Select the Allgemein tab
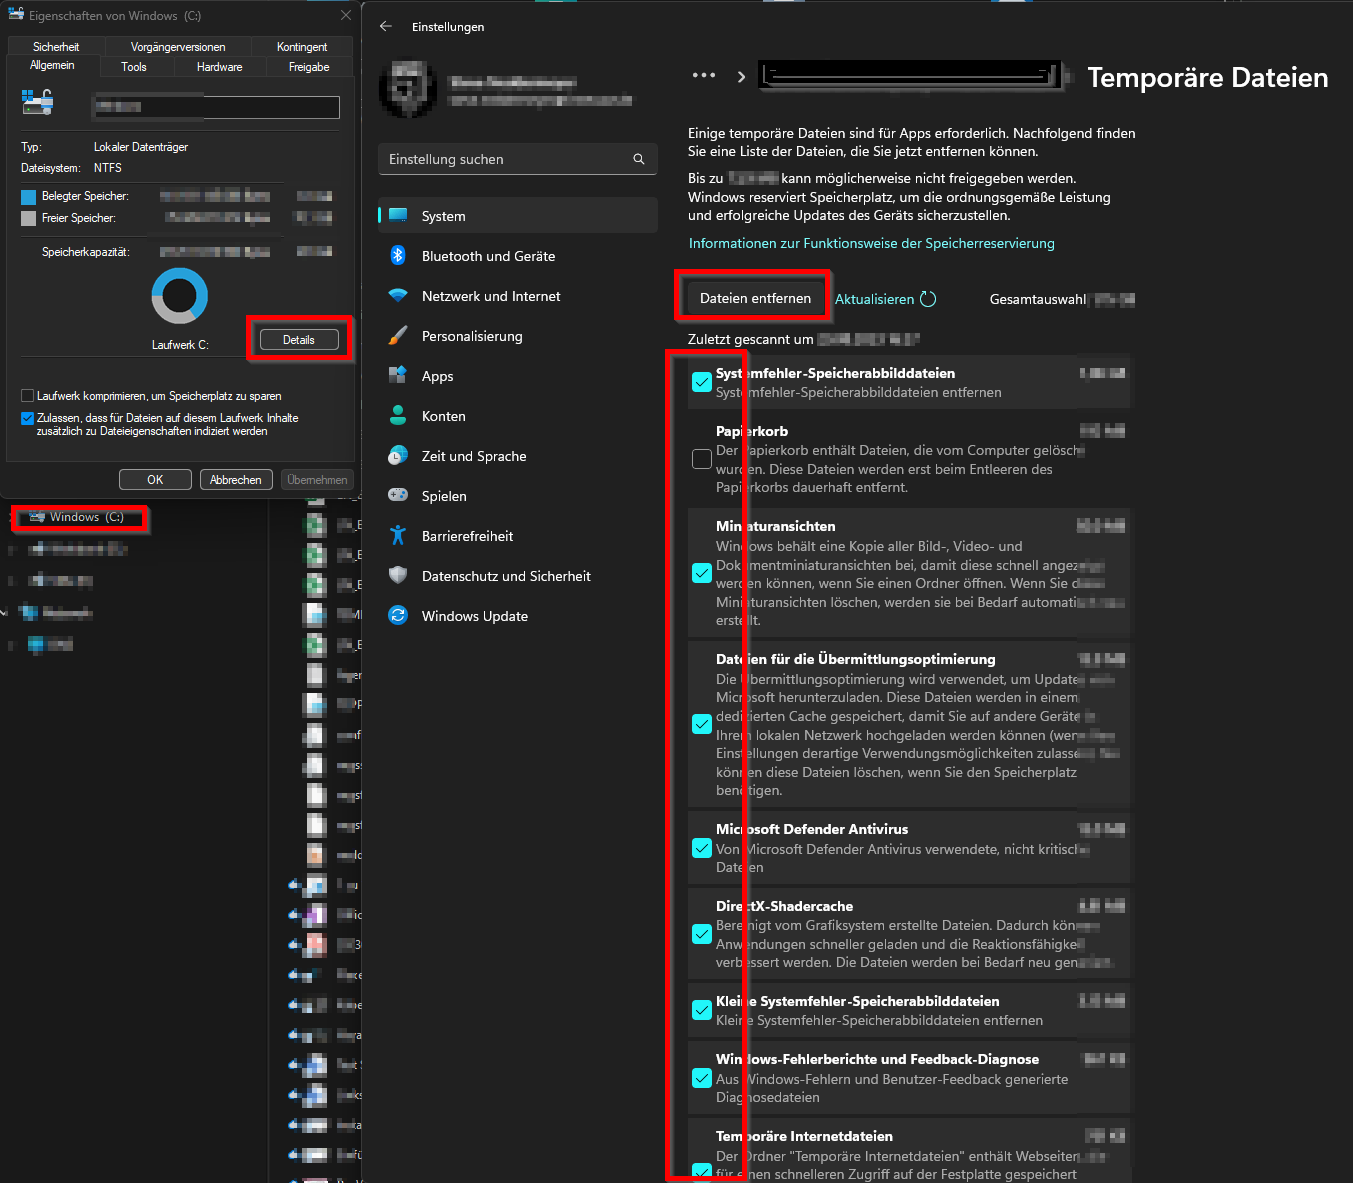This screenshot has width=1353, height=1183. (52, 65)
